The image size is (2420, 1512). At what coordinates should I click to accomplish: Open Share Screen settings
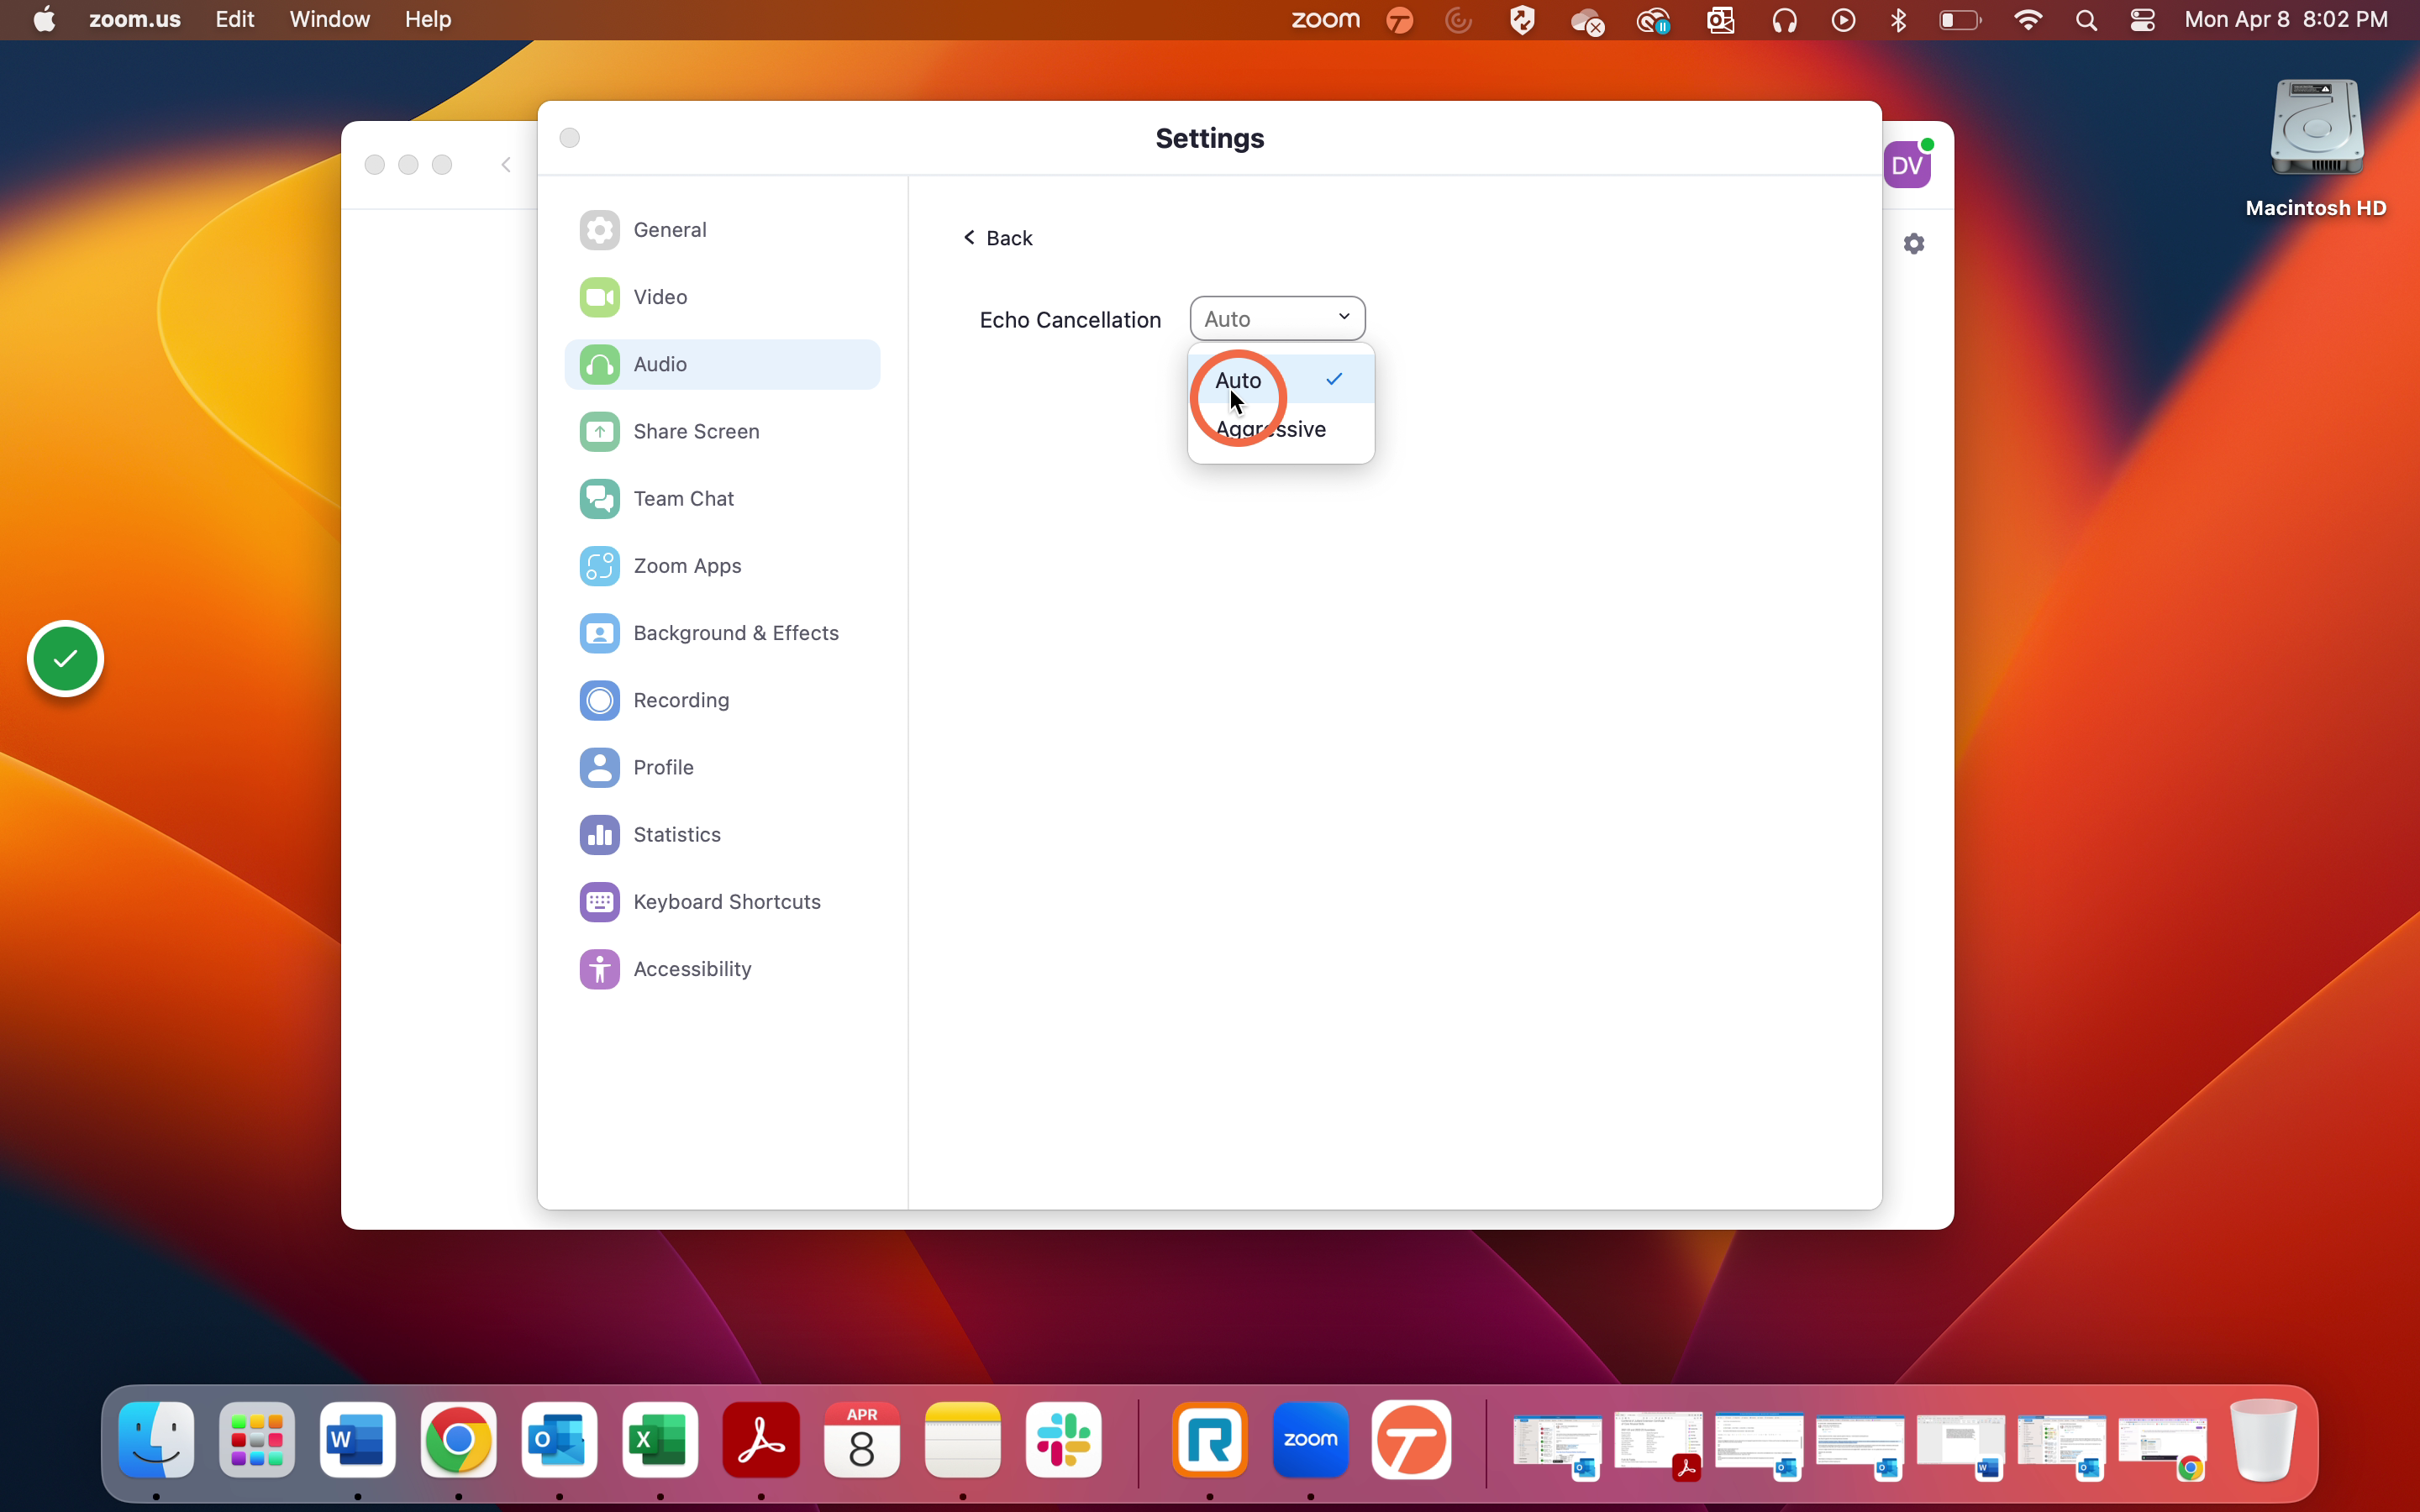pos(722,431)
